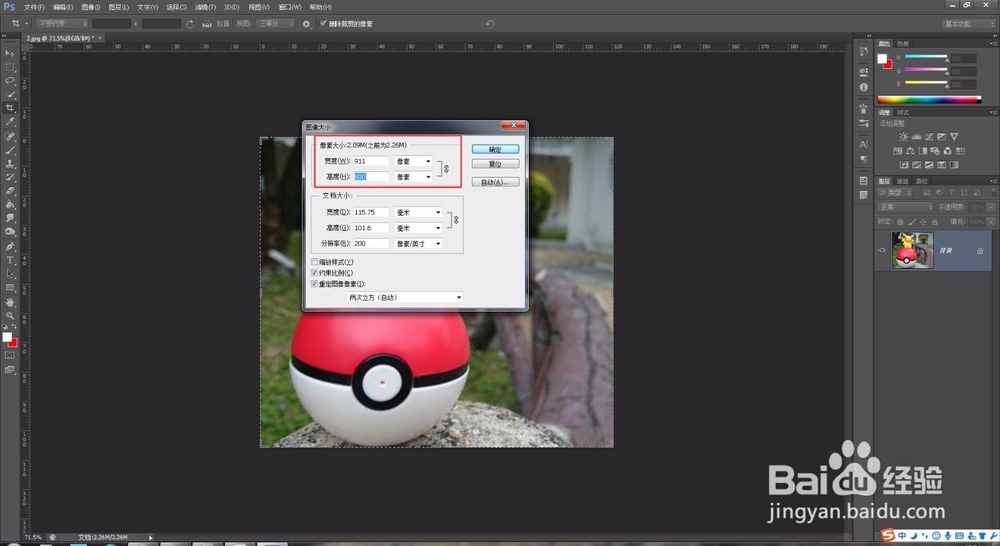Screen dimensions: 1000x546
Task: Open the Character panel icon
Action: pos(864,145)
